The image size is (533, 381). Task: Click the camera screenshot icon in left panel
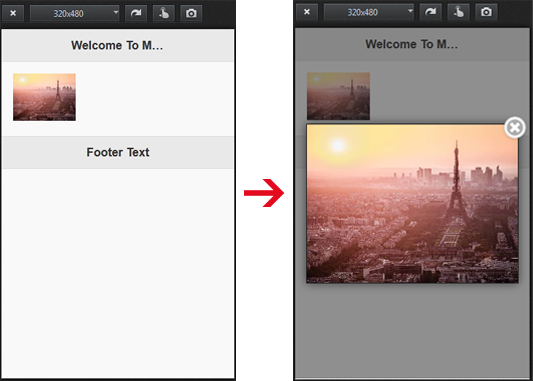[191, 13]
